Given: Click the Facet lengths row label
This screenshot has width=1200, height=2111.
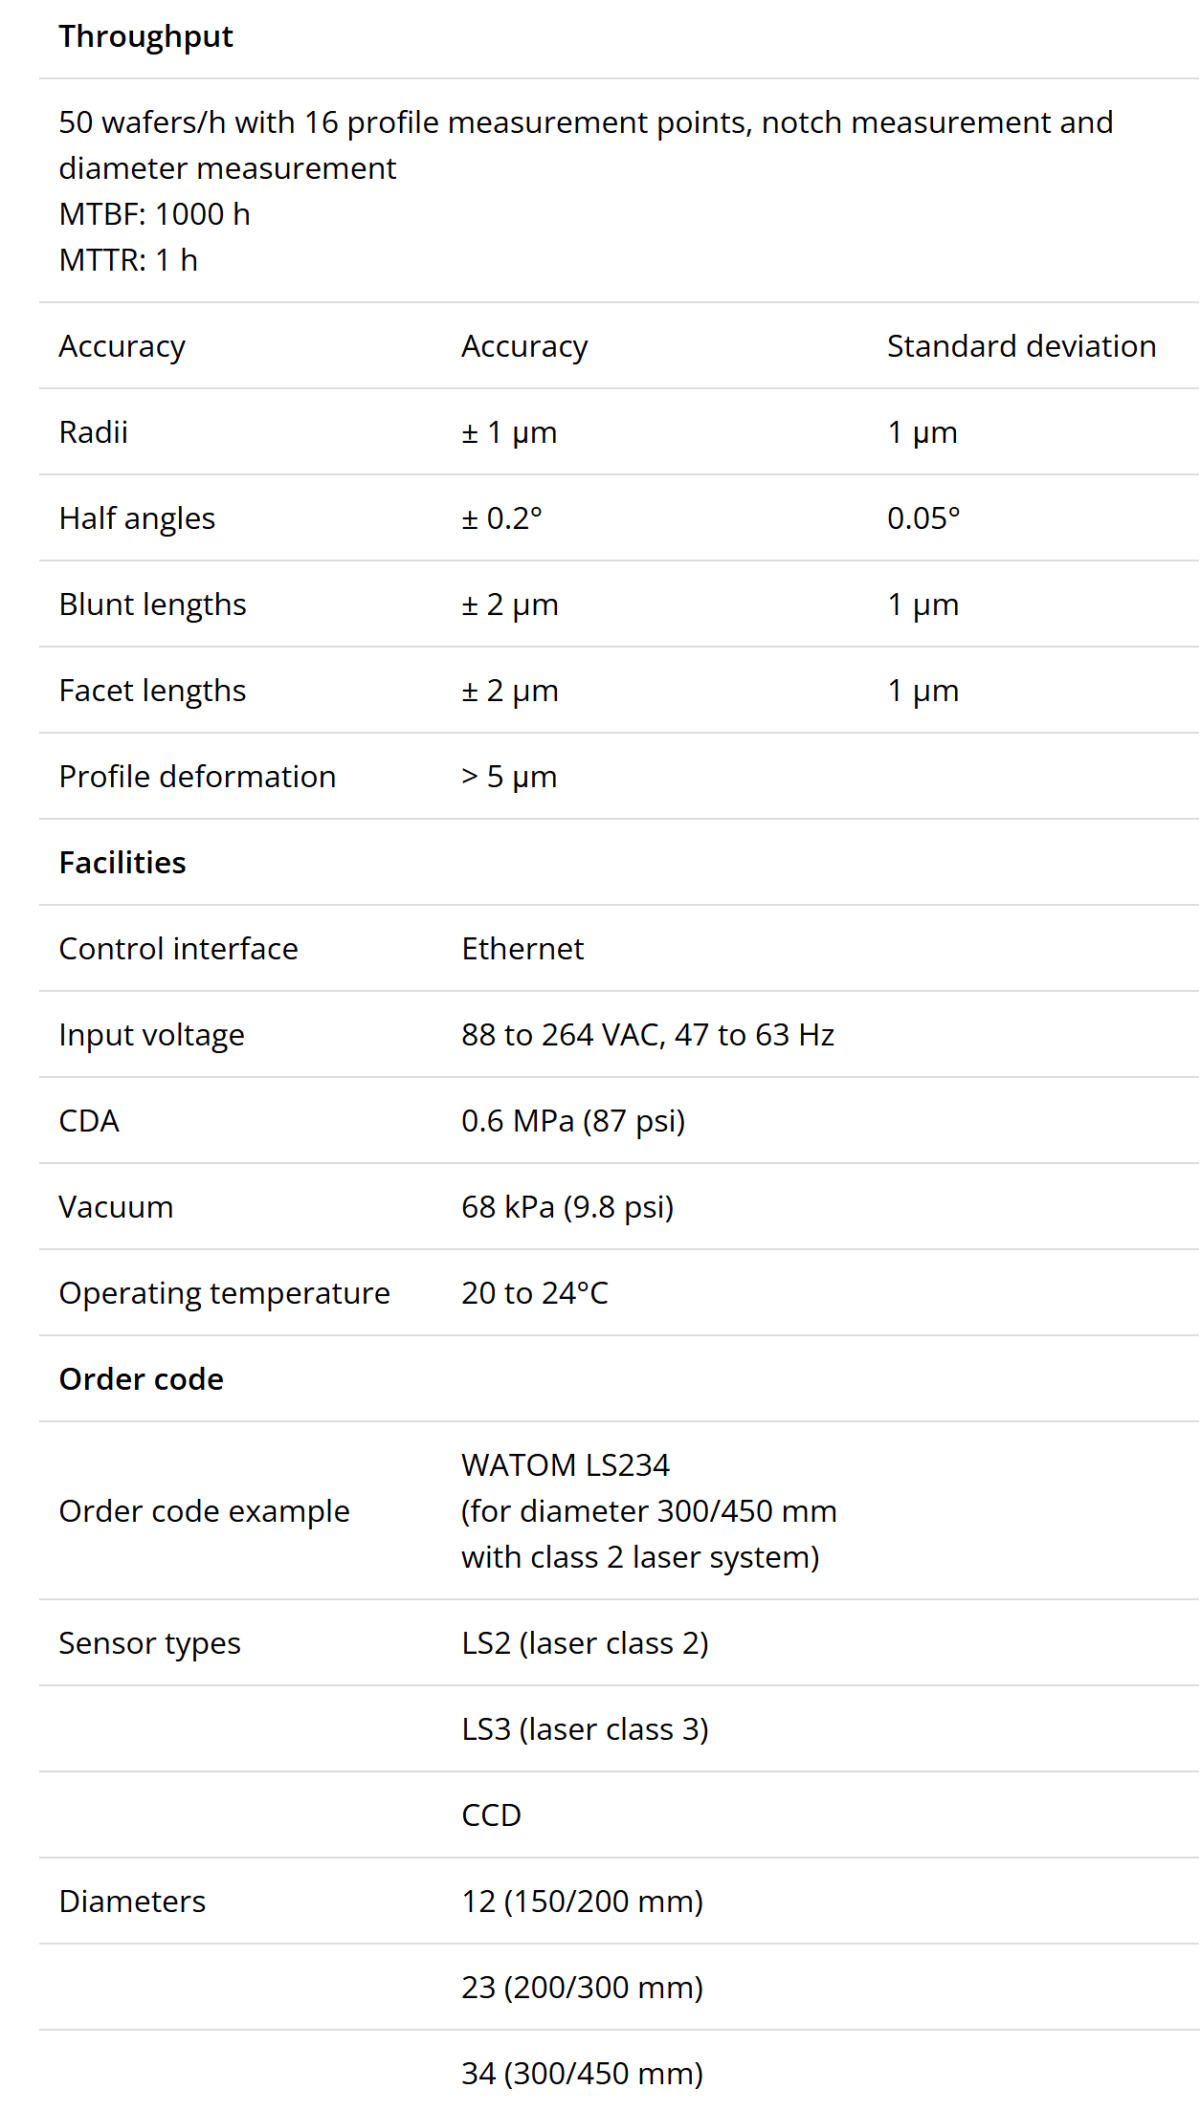Looking at the screenshot, I should pyautogui.click(x=152, y=690).
